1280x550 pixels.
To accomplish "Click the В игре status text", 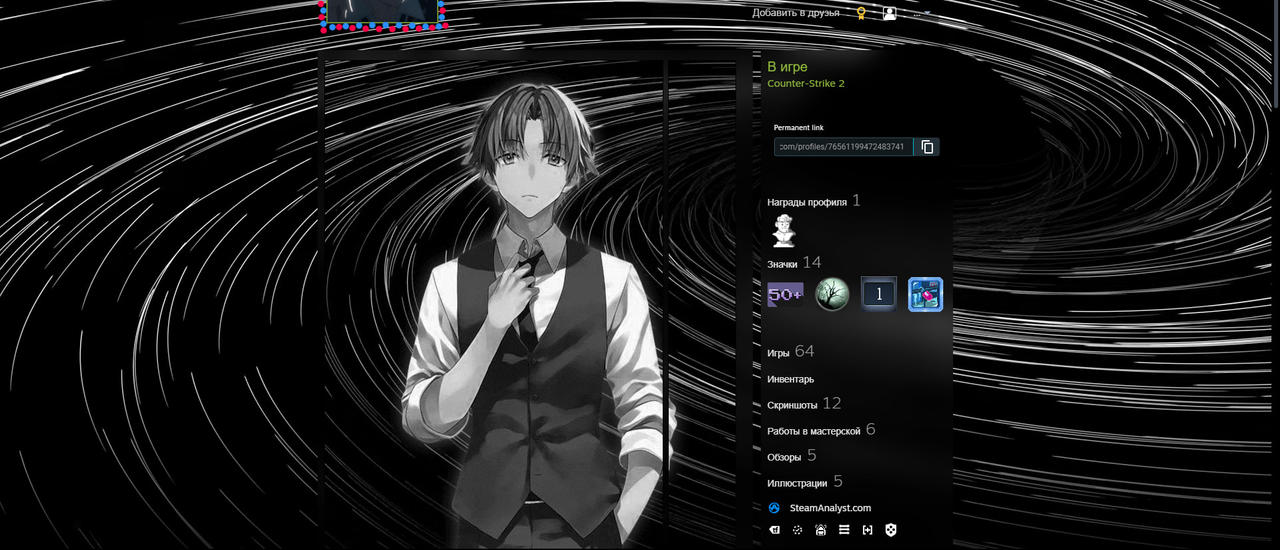I will (x=787, y=67).
